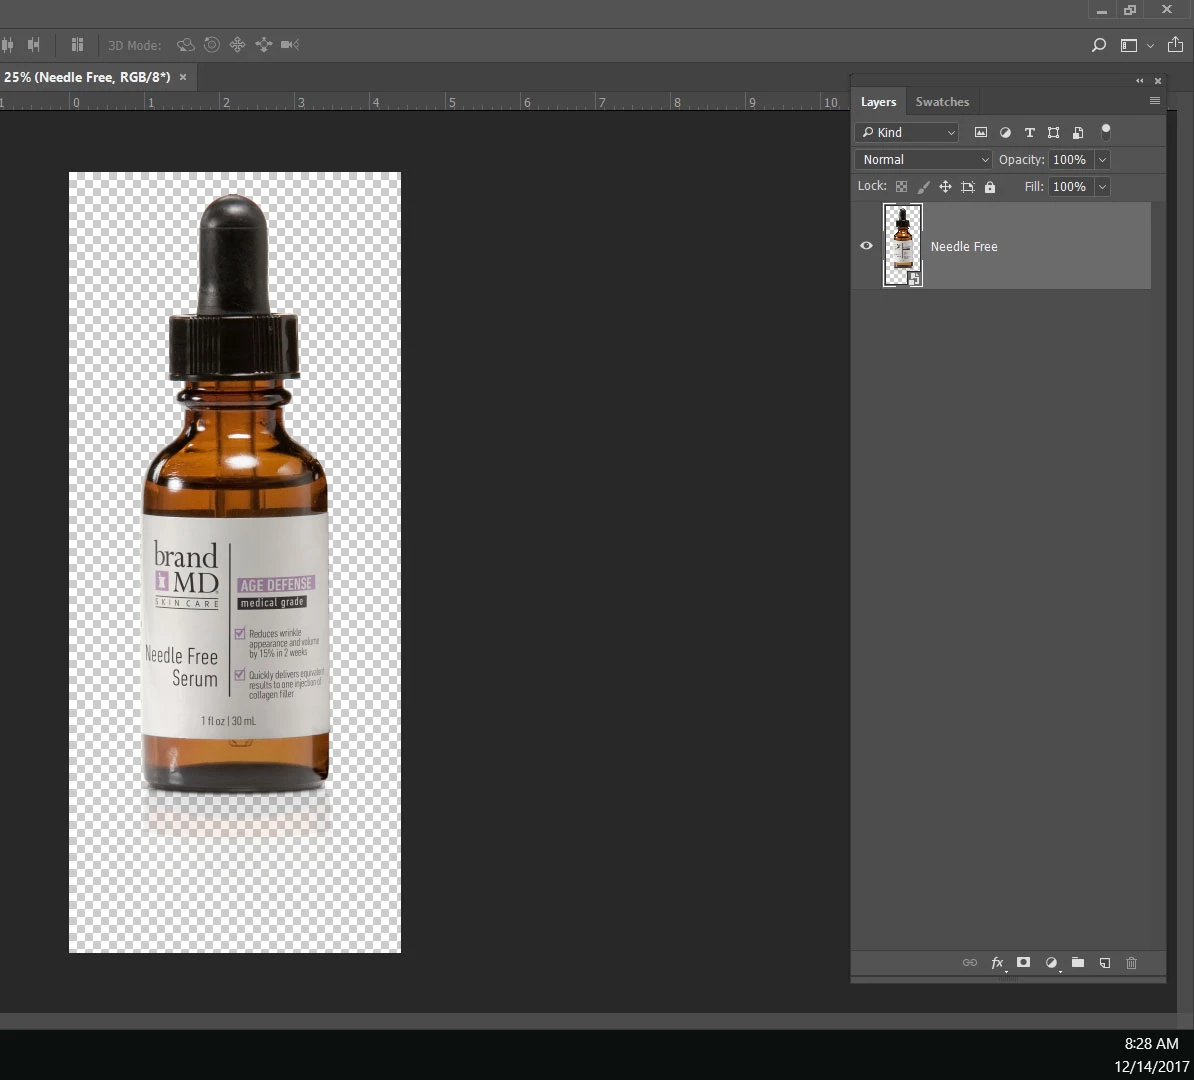Click the 3D Rotate mode icon
The width and height of the screenshot is (1194, 1080).
pyautogui.click(x=185, y=45)
